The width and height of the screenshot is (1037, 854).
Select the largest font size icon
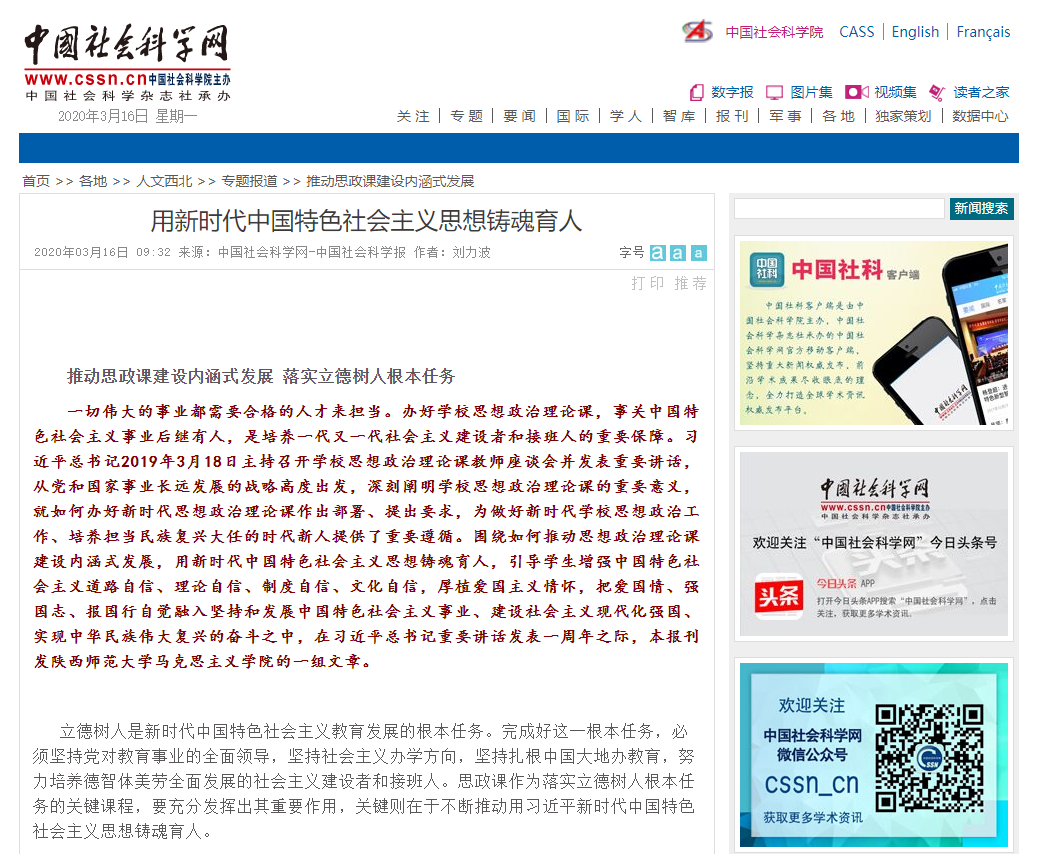(x=657, y=253)
